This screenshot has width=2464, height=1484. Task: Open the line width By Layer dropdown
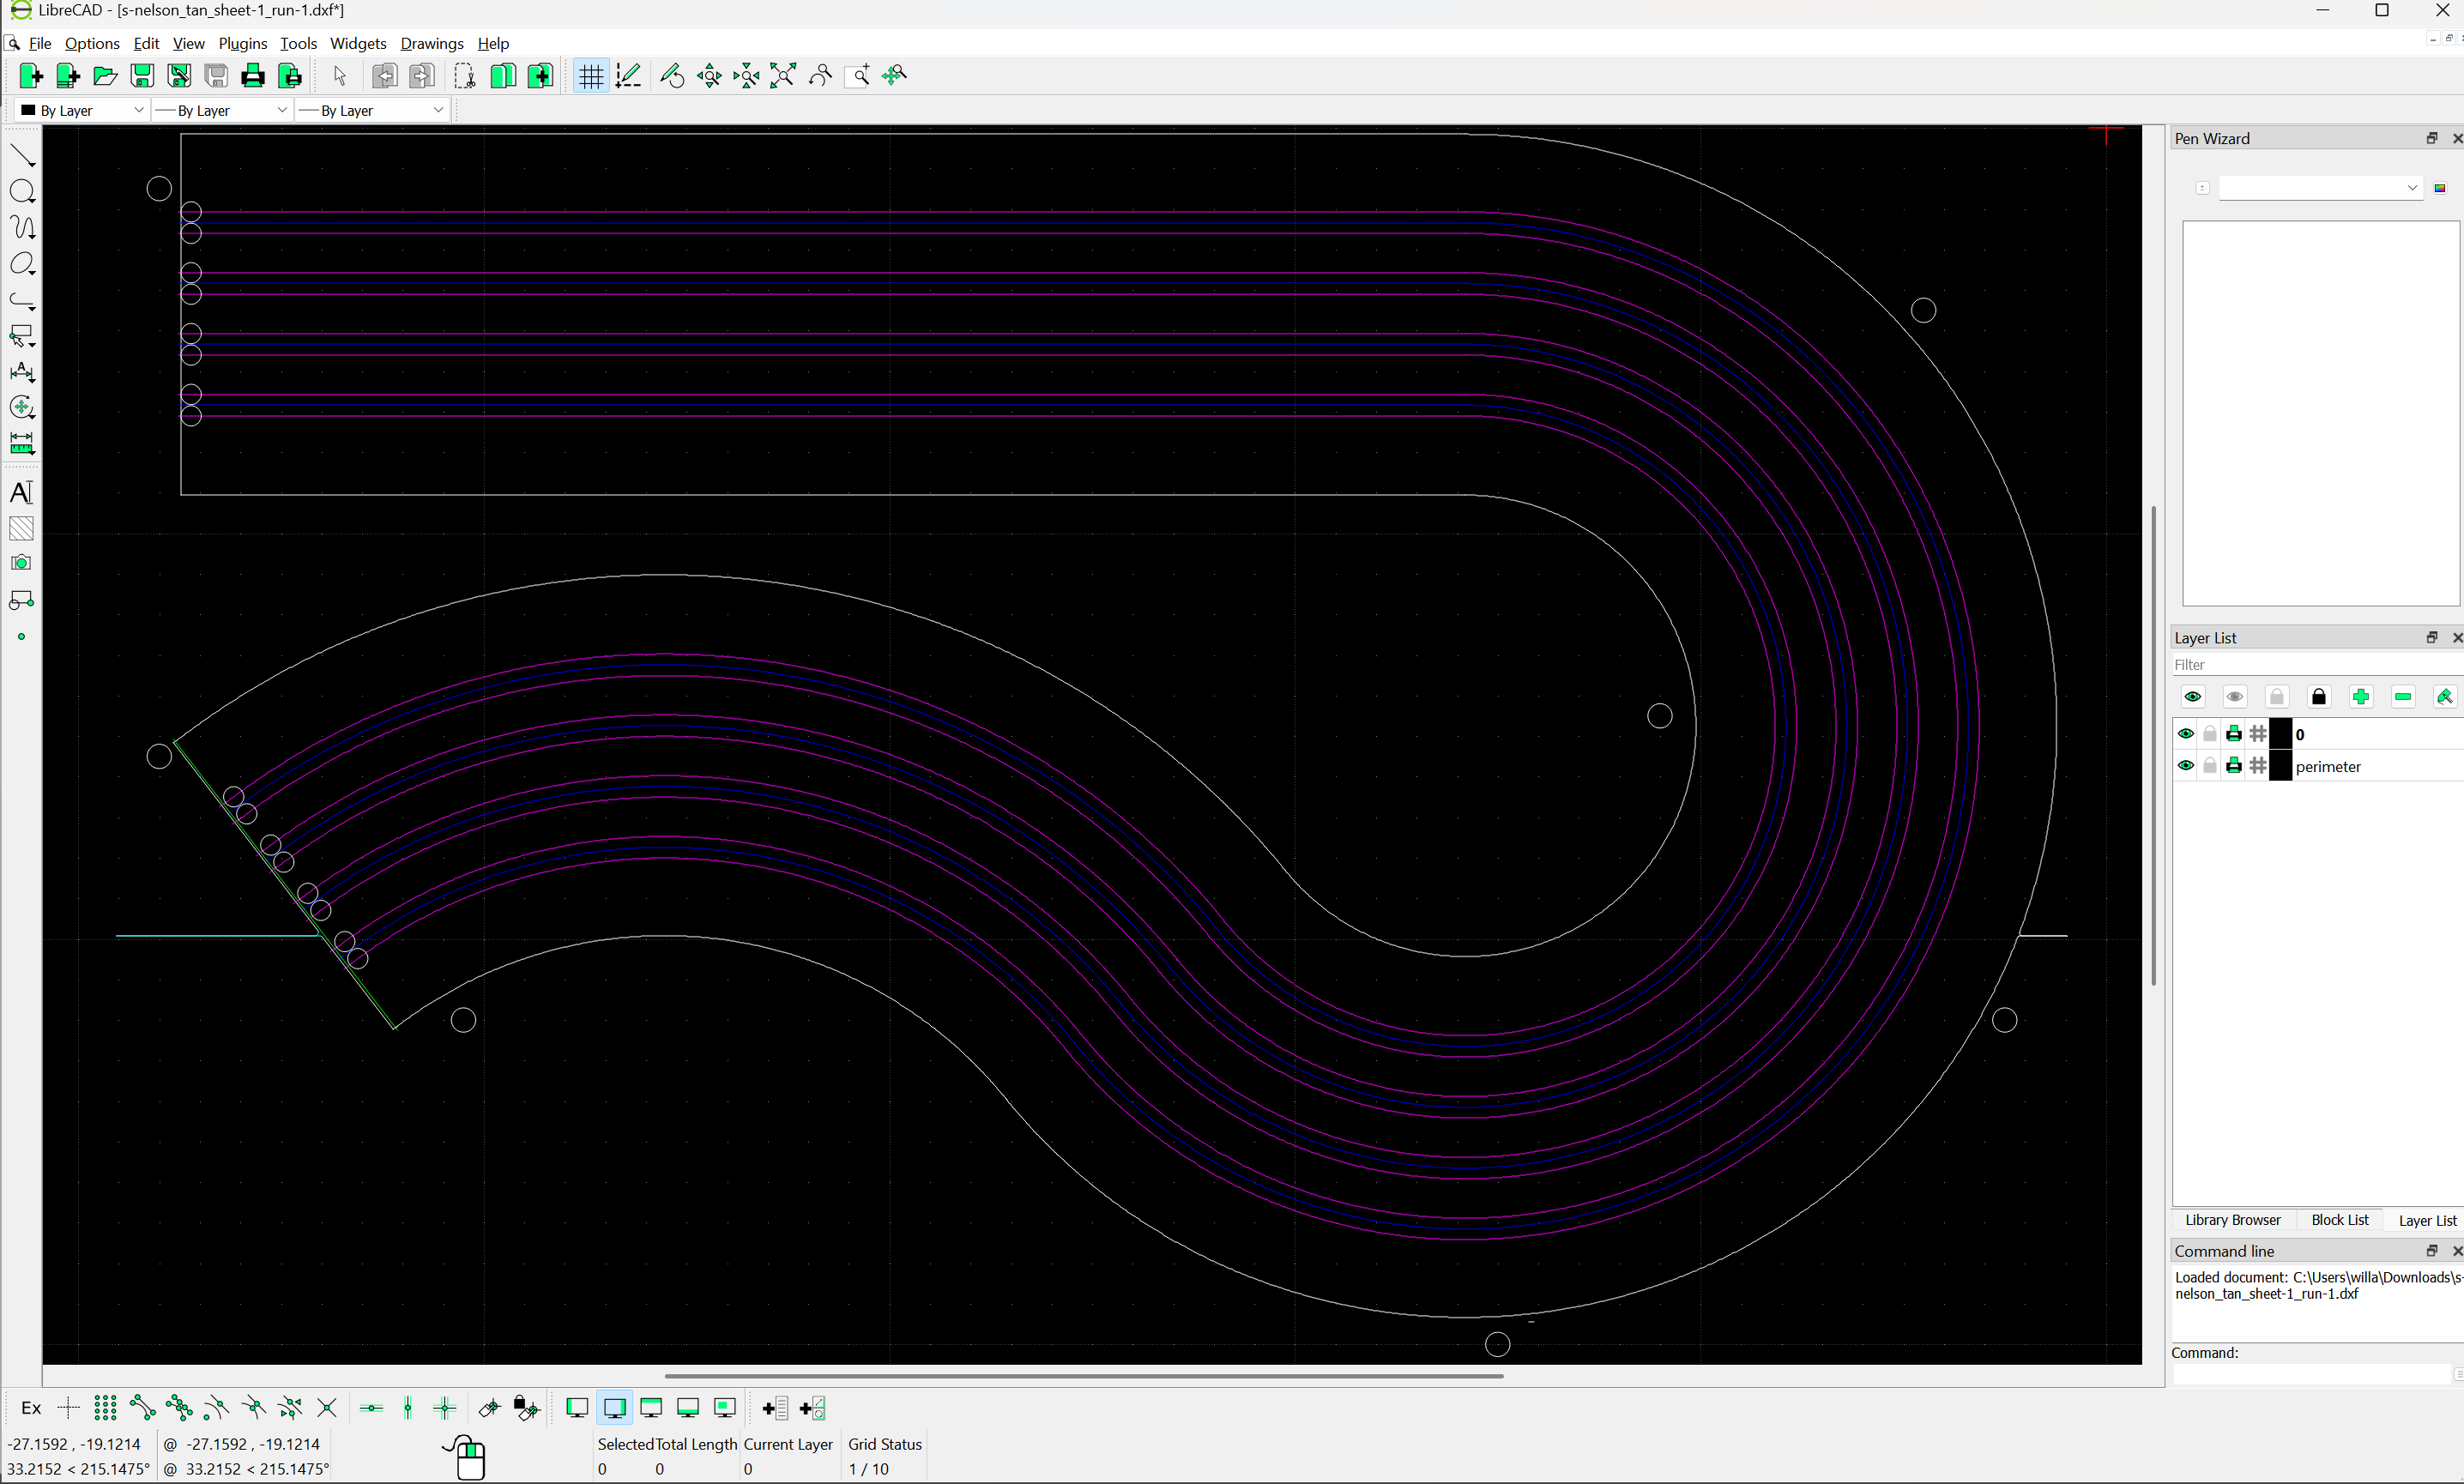click(x=224, y=110)
